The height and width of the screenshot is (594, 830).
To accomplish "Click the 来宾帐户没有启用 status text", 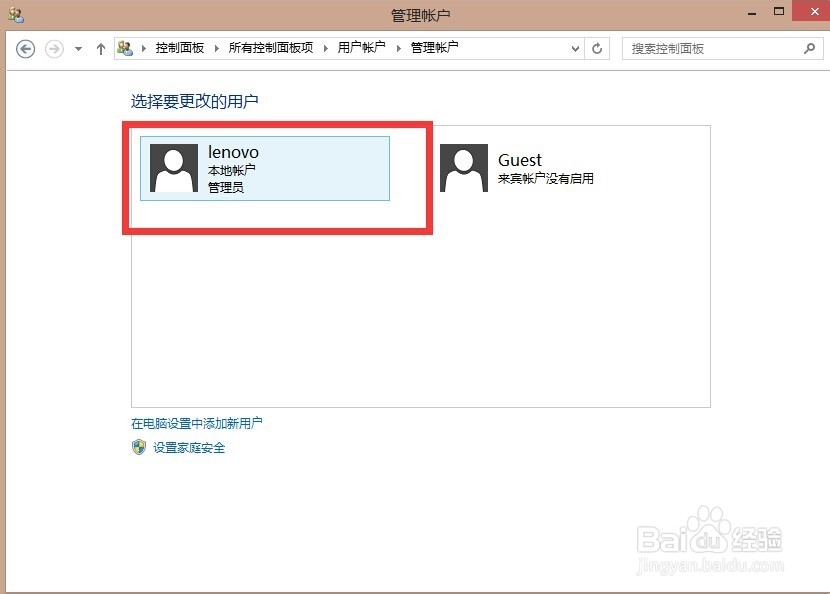I will (546, 178).
